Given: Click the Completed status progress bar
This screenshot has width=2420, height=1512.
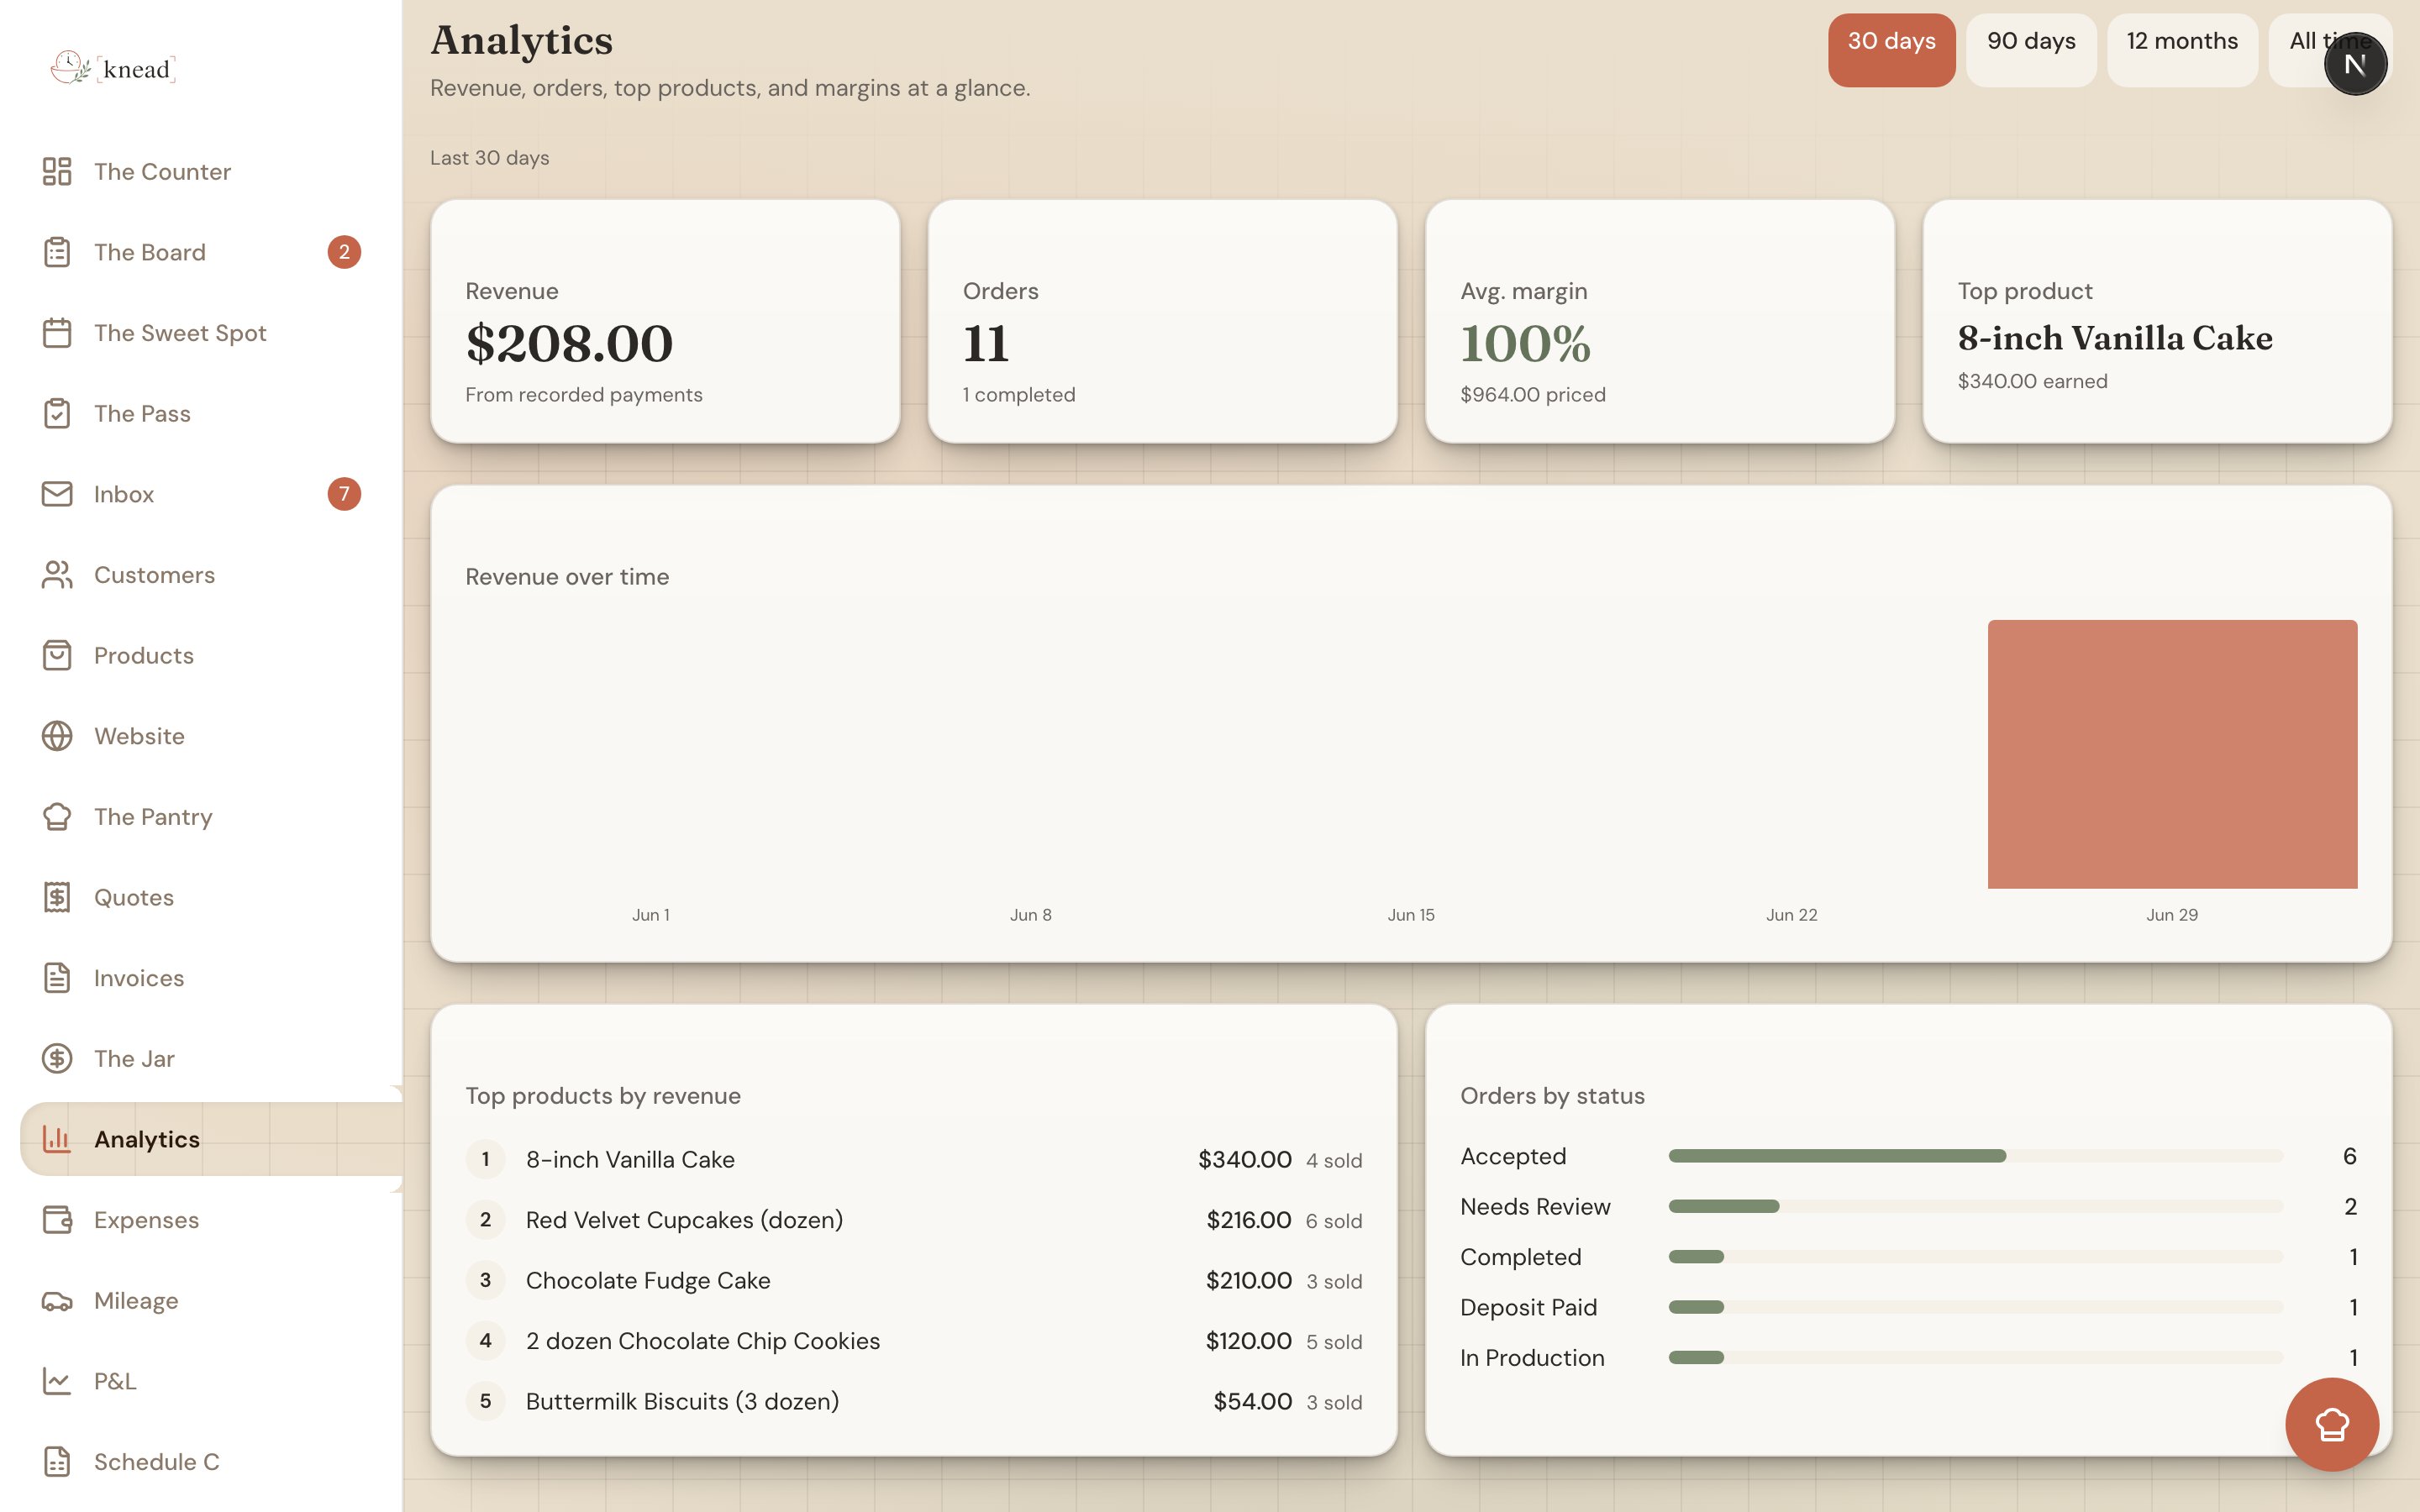Looking at the screenshot, I should tap(1975, 1257).
